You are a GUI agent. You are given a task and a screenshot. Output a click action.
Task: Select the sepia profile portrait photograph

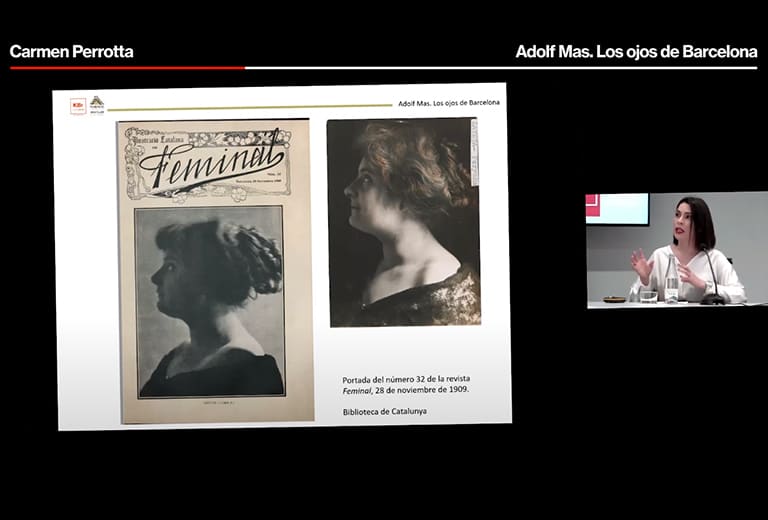point(404,222)
